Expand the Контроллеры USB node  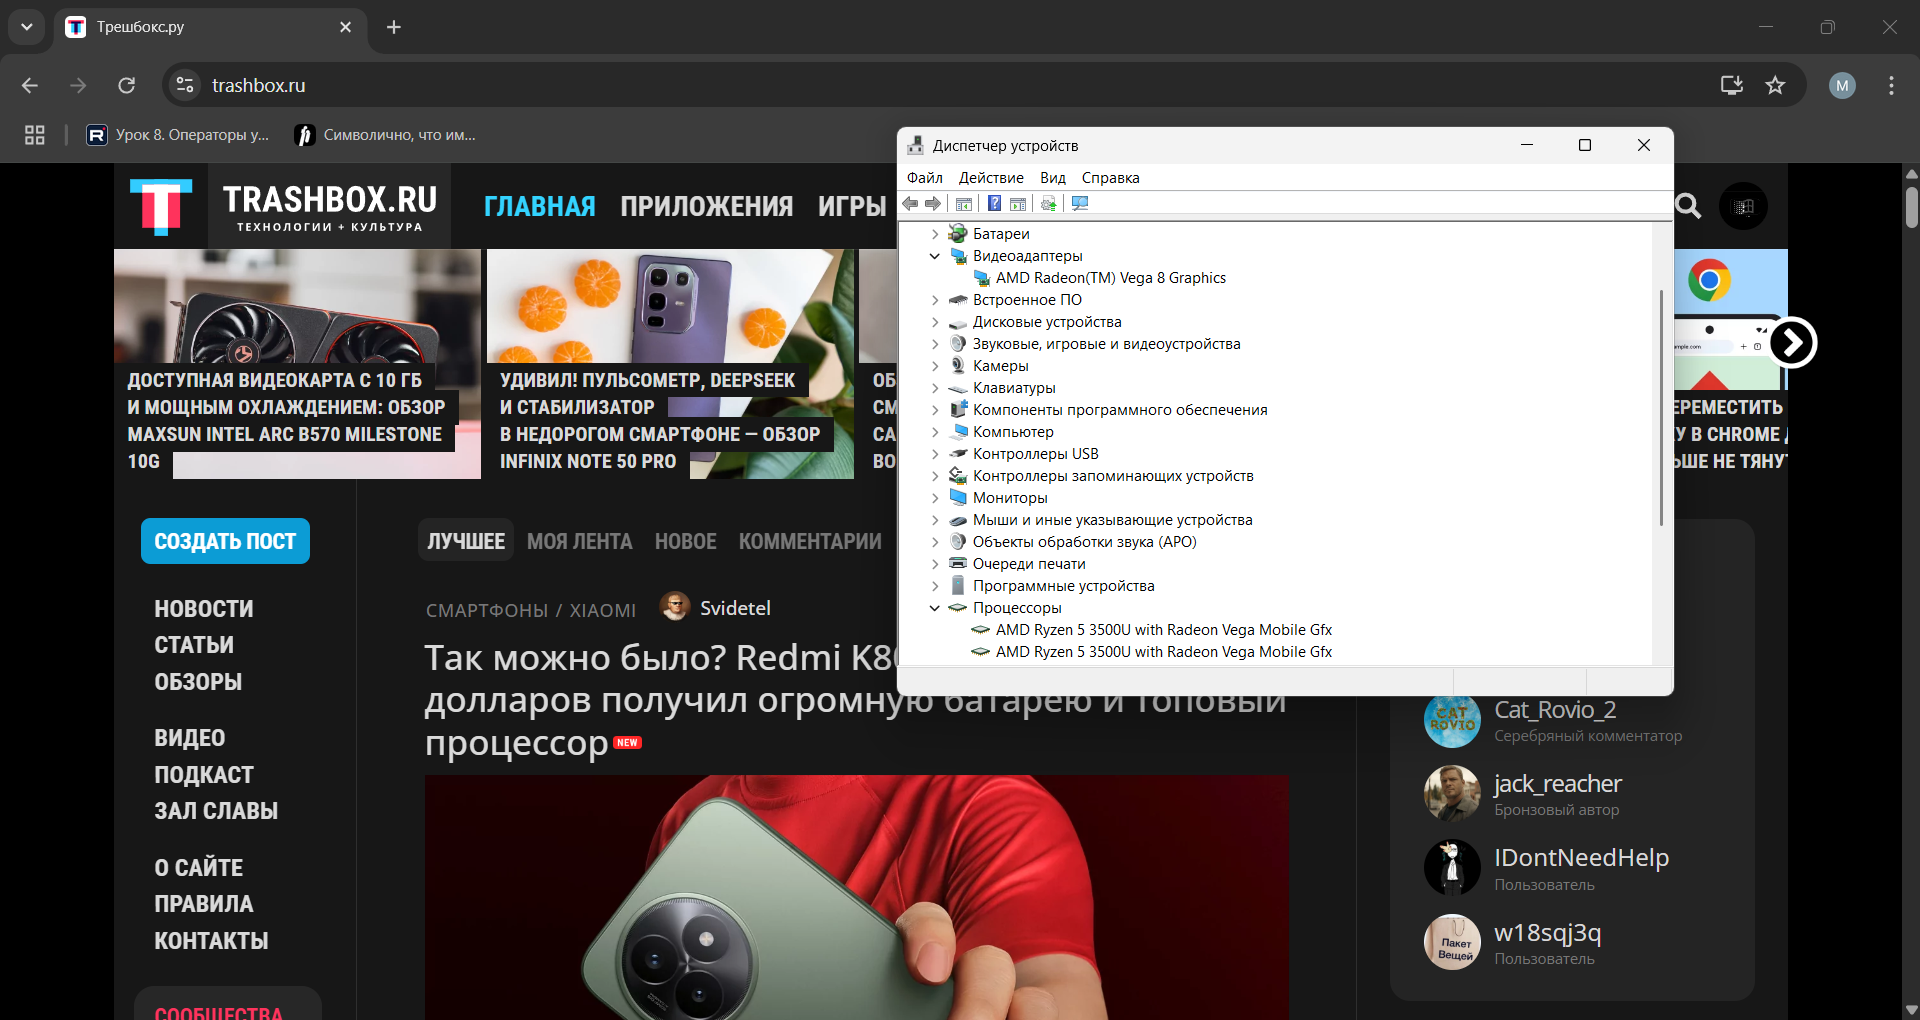coord(935,454)
